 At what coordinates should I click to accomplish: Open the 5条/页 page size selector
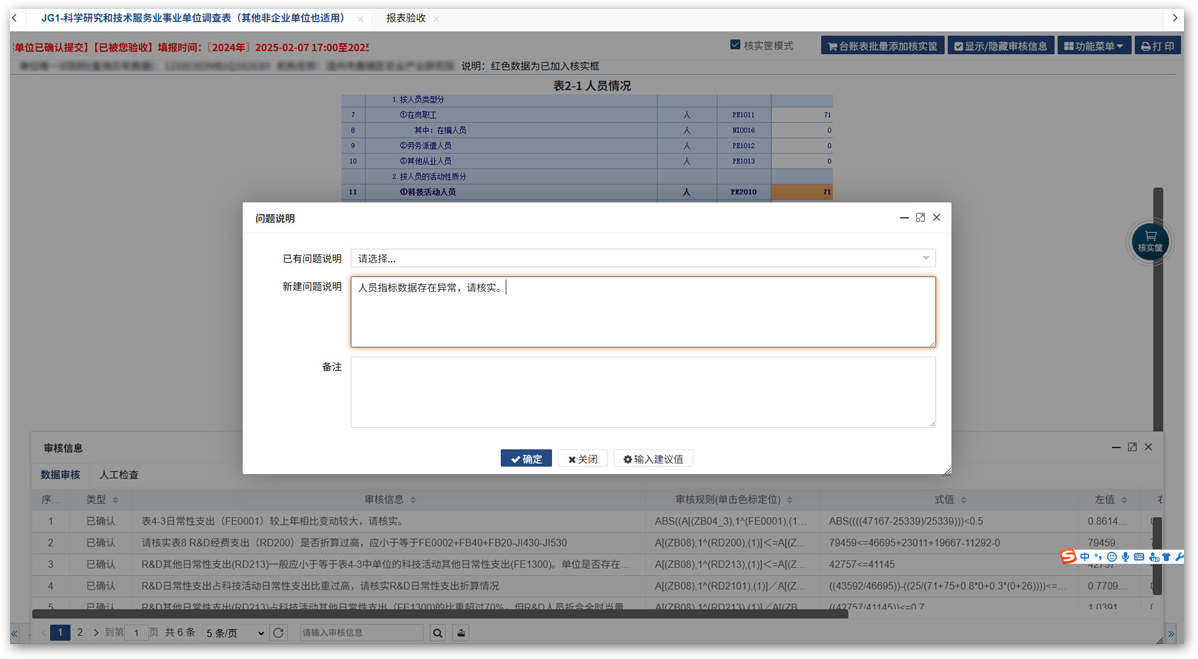[234, 633]
